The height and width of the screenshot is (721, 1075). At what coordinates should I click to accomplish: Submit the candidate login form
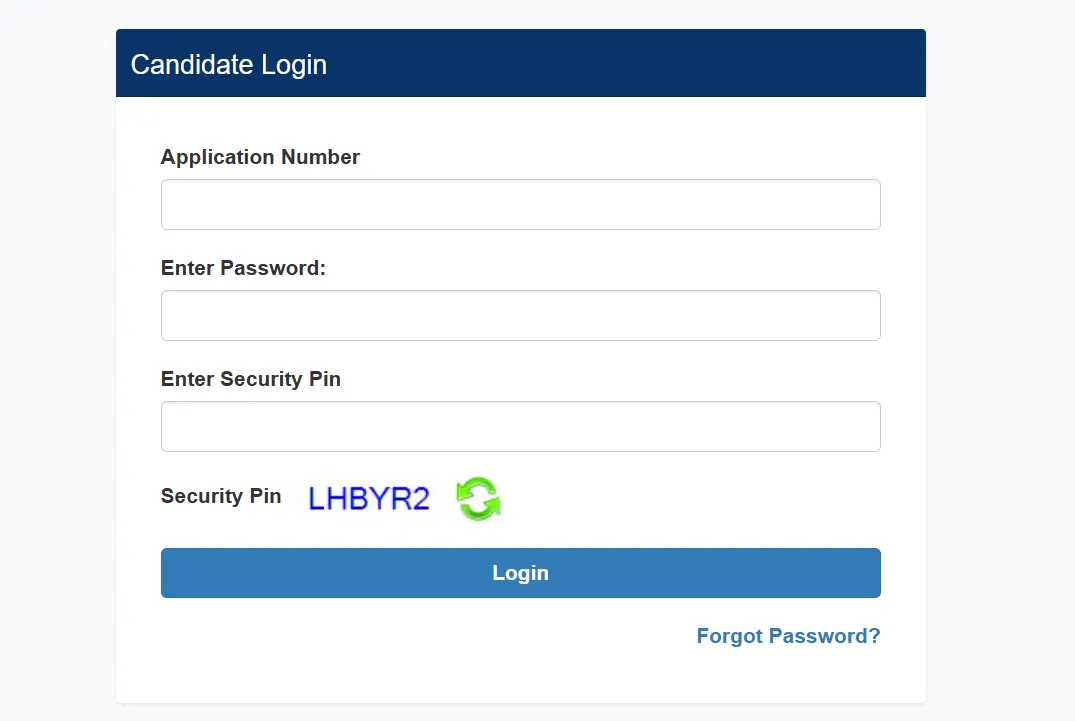tap(520, 572)
